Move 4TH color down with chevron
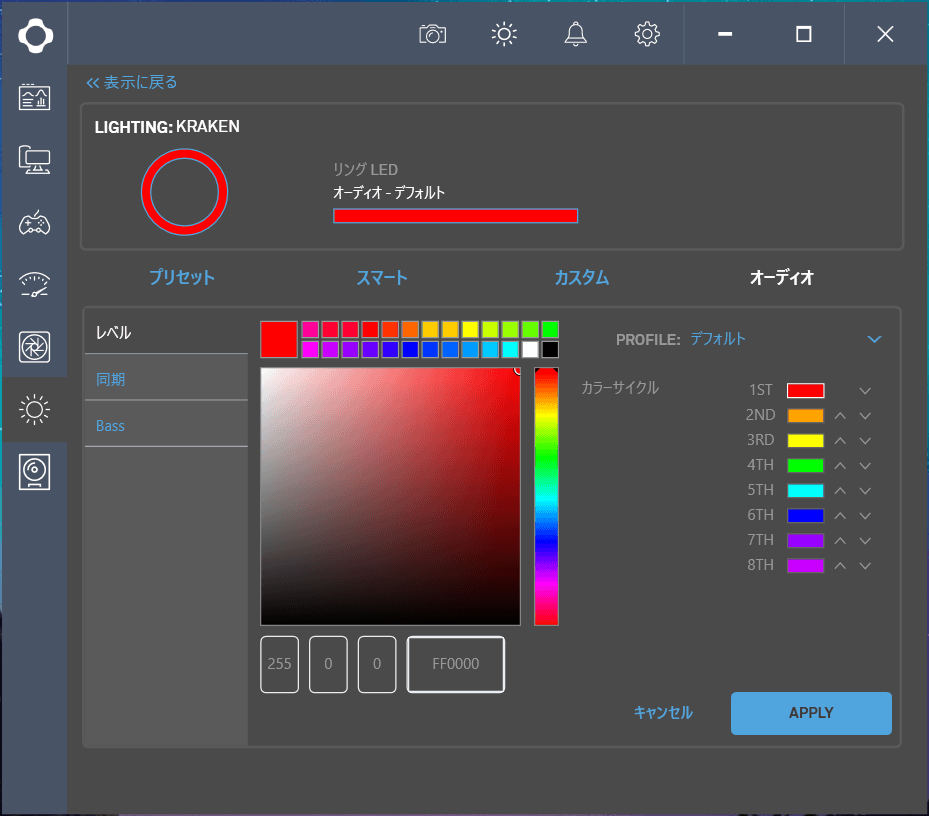 pos(865,466)
